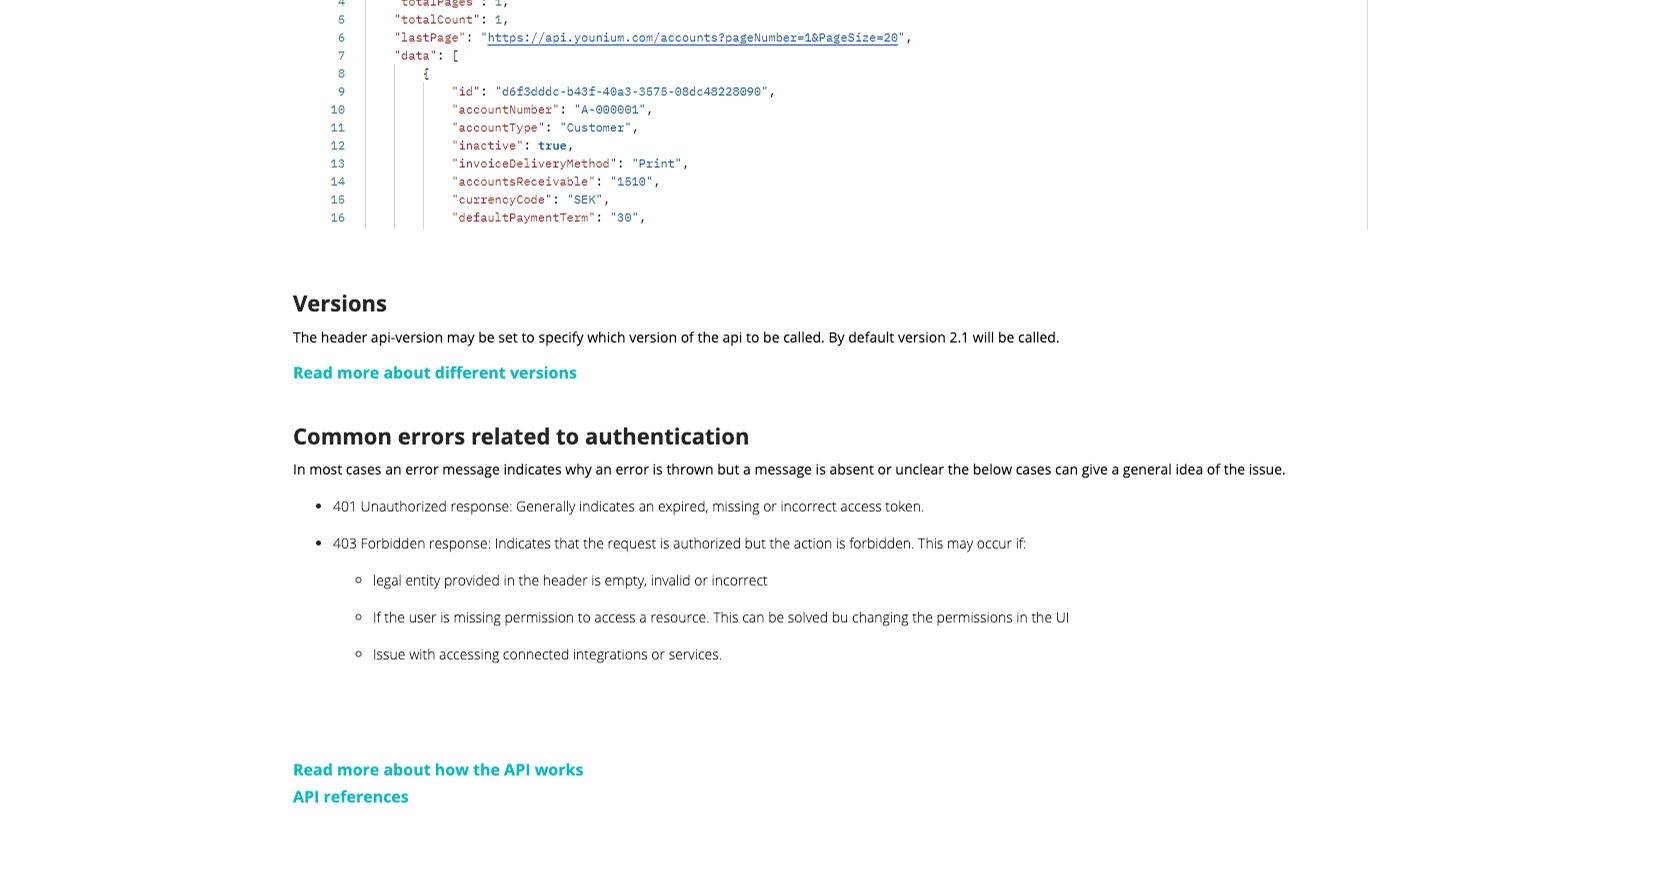Open 'Read more about different versions' link
The height and width of the screenshot is (876, 1680).
click(434, 373)
